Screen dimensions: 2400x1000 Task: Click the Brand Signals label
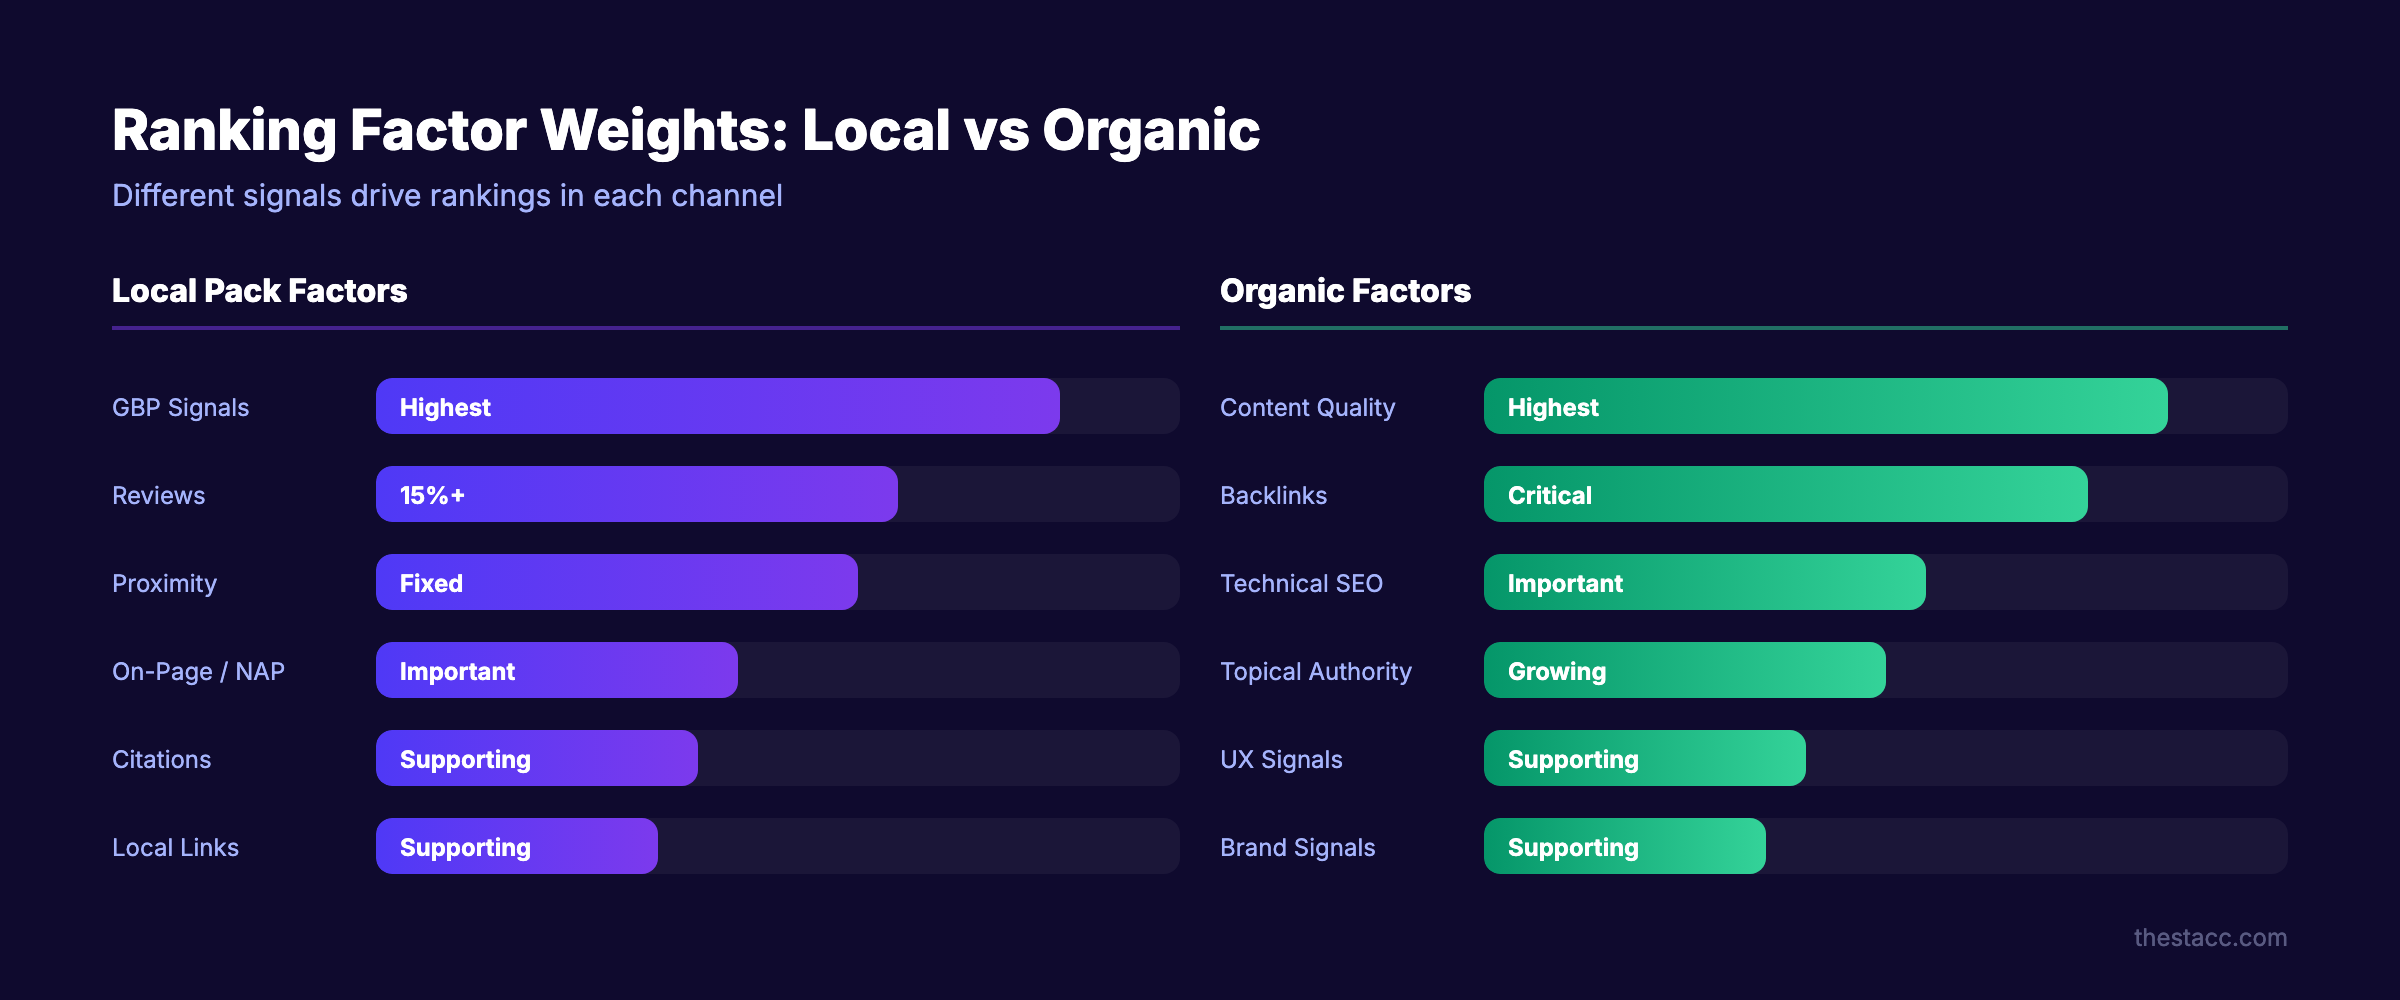pos(1297,847)
